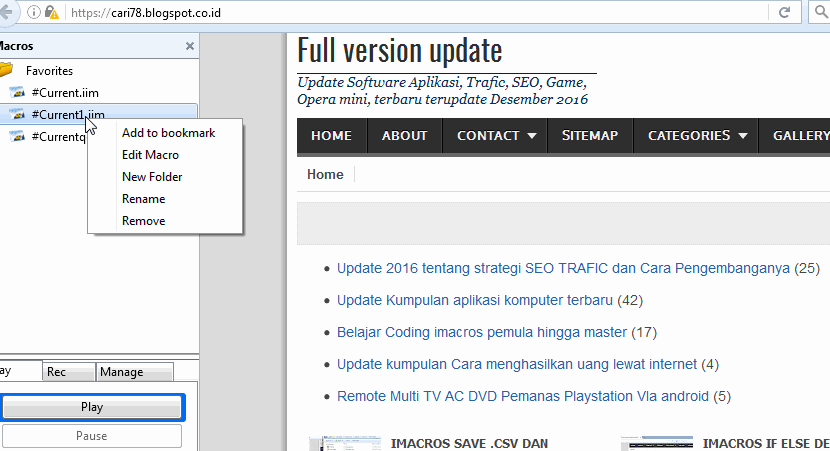
Task: Switch to the Rec tab
Action: click(57, 372)
